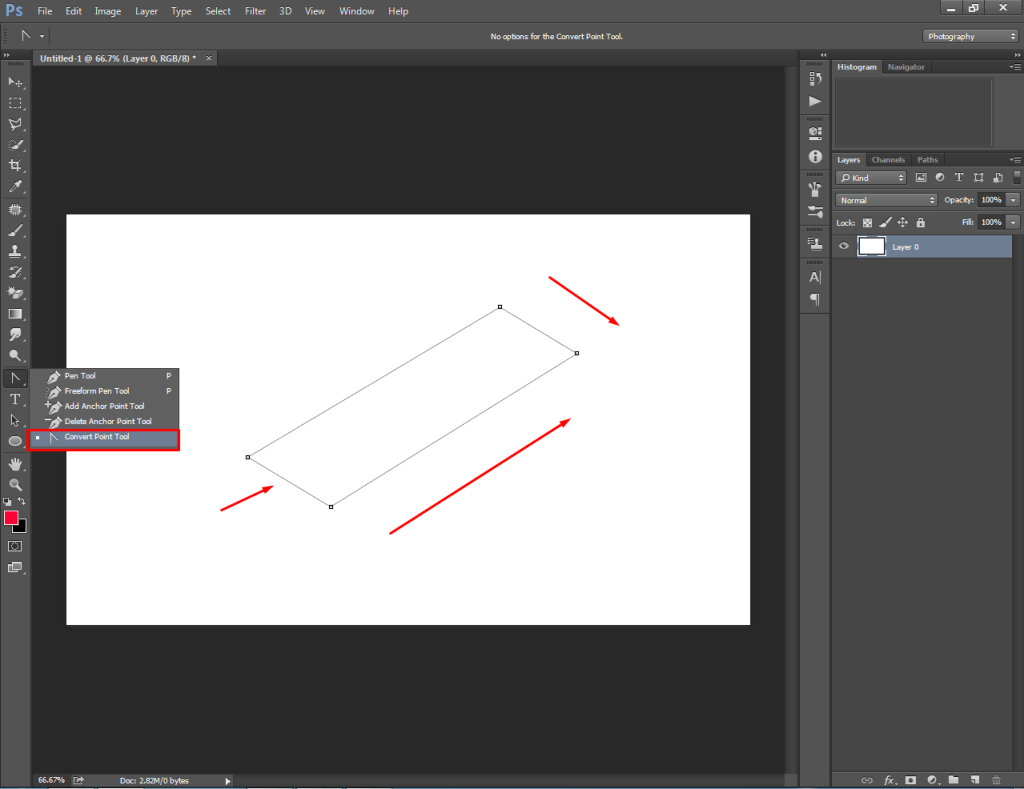
Task: Click the trash icon to delete layer
Action: (995, 779)
